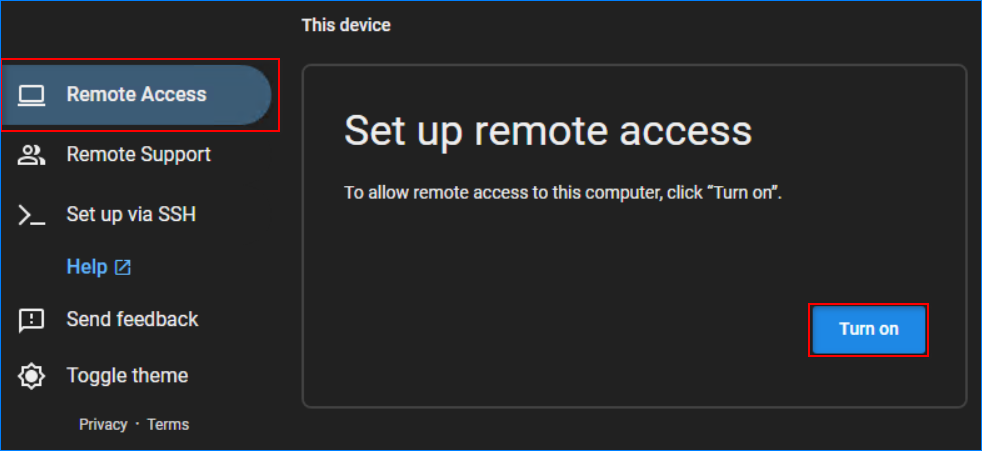This screenshot has width=982, height=451.
Task: Open the Terms link
Action: click(x=168, y=425)
